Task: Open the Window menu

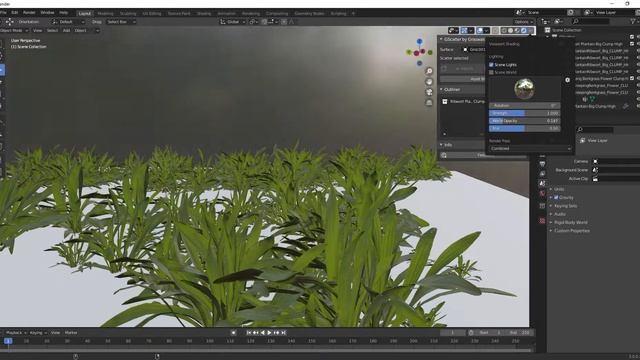Action: [47, 13]
